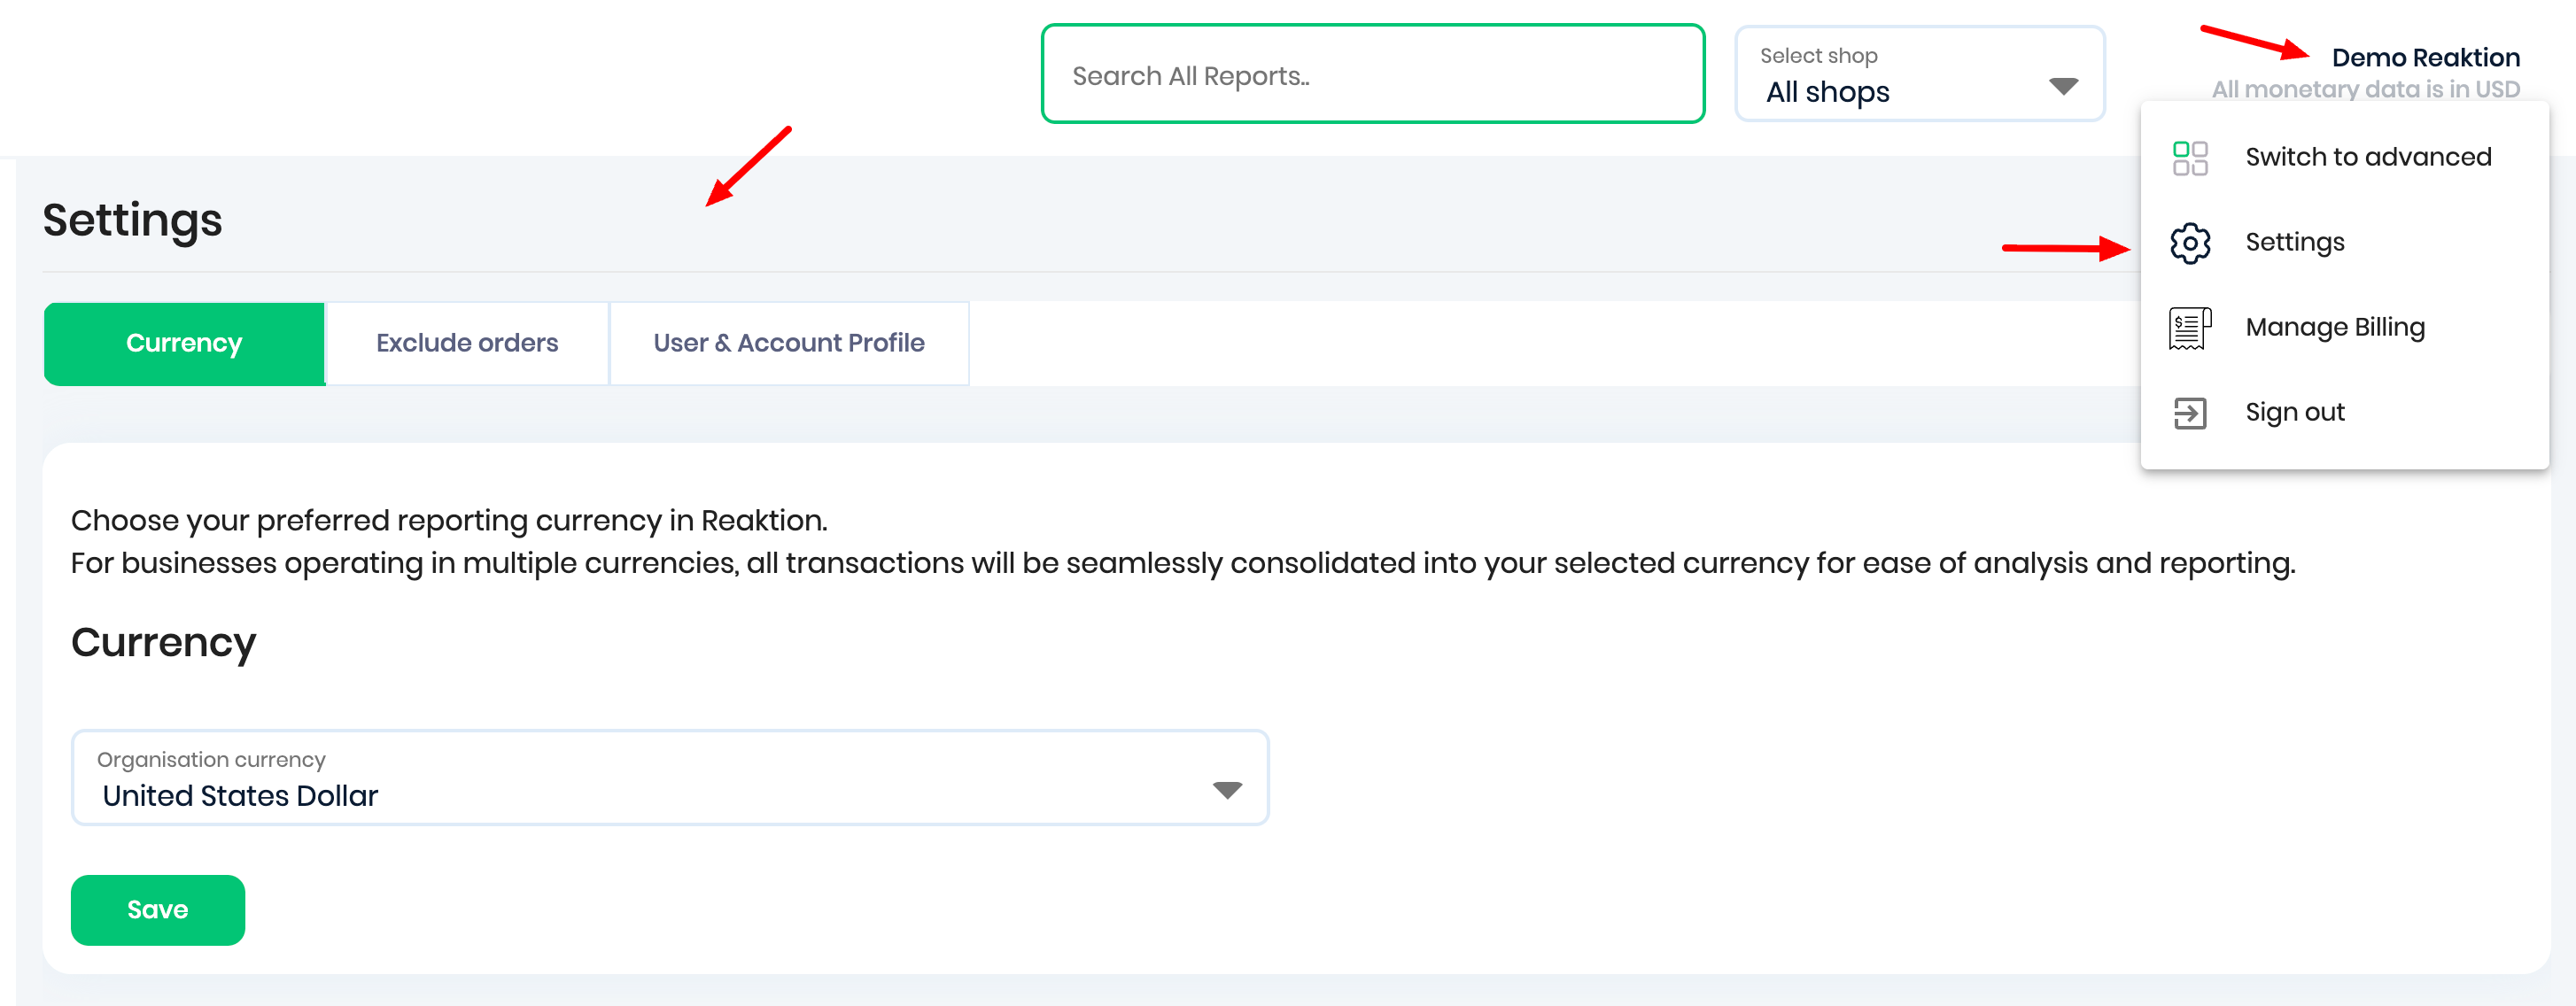
Task: Open Manage Billing menu entry
Action: point(2334,327)
